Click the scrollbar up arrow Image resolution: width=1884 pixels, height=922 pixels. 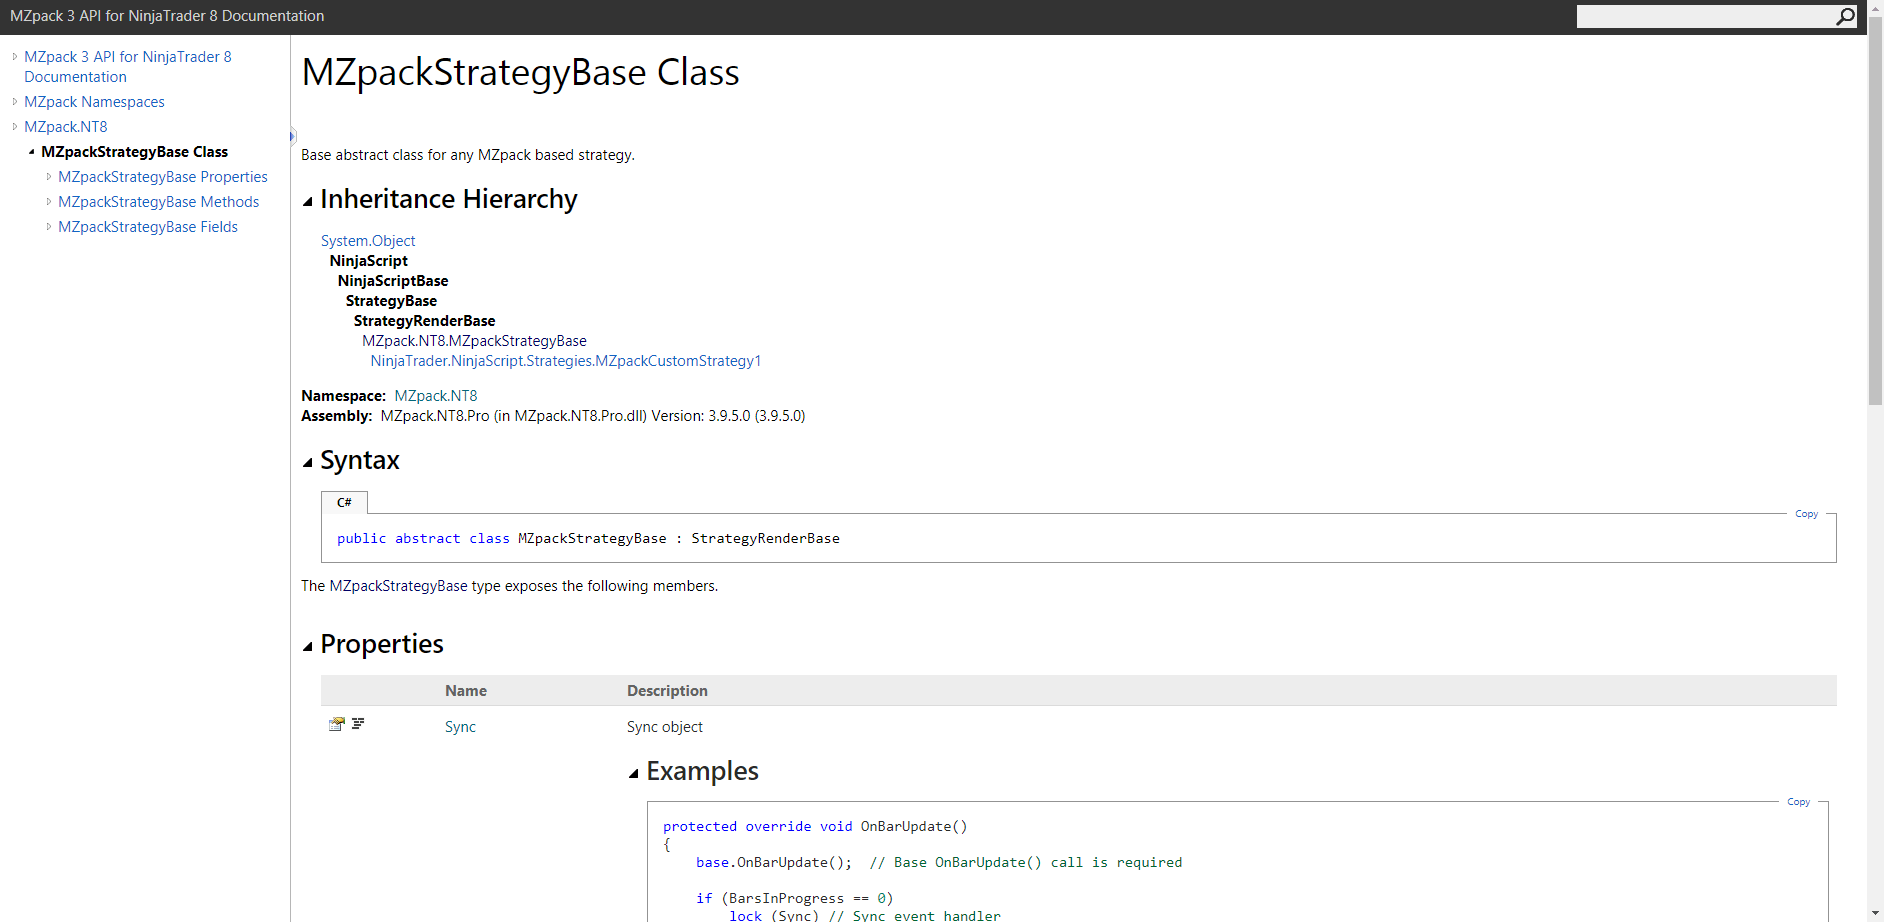click(x=1875, y=8)
